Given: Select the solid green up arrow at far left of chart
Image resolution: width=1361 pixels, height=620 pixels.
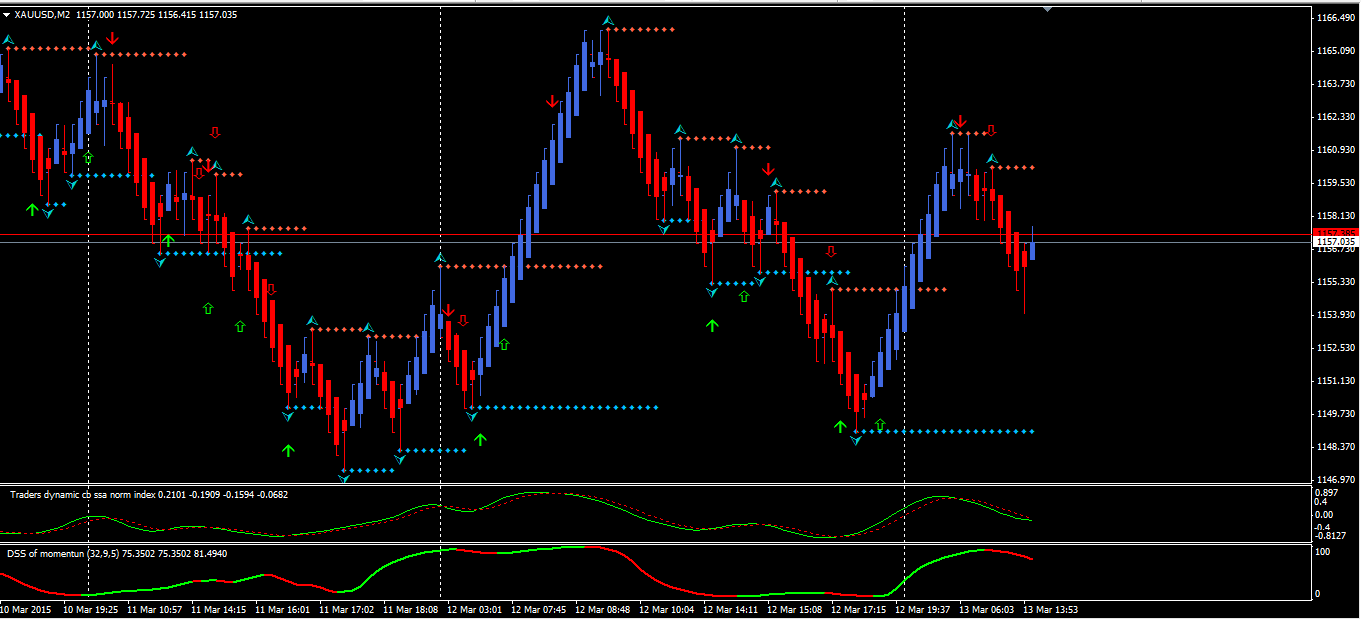Looking at the screenshot, I should pos(32,209).
